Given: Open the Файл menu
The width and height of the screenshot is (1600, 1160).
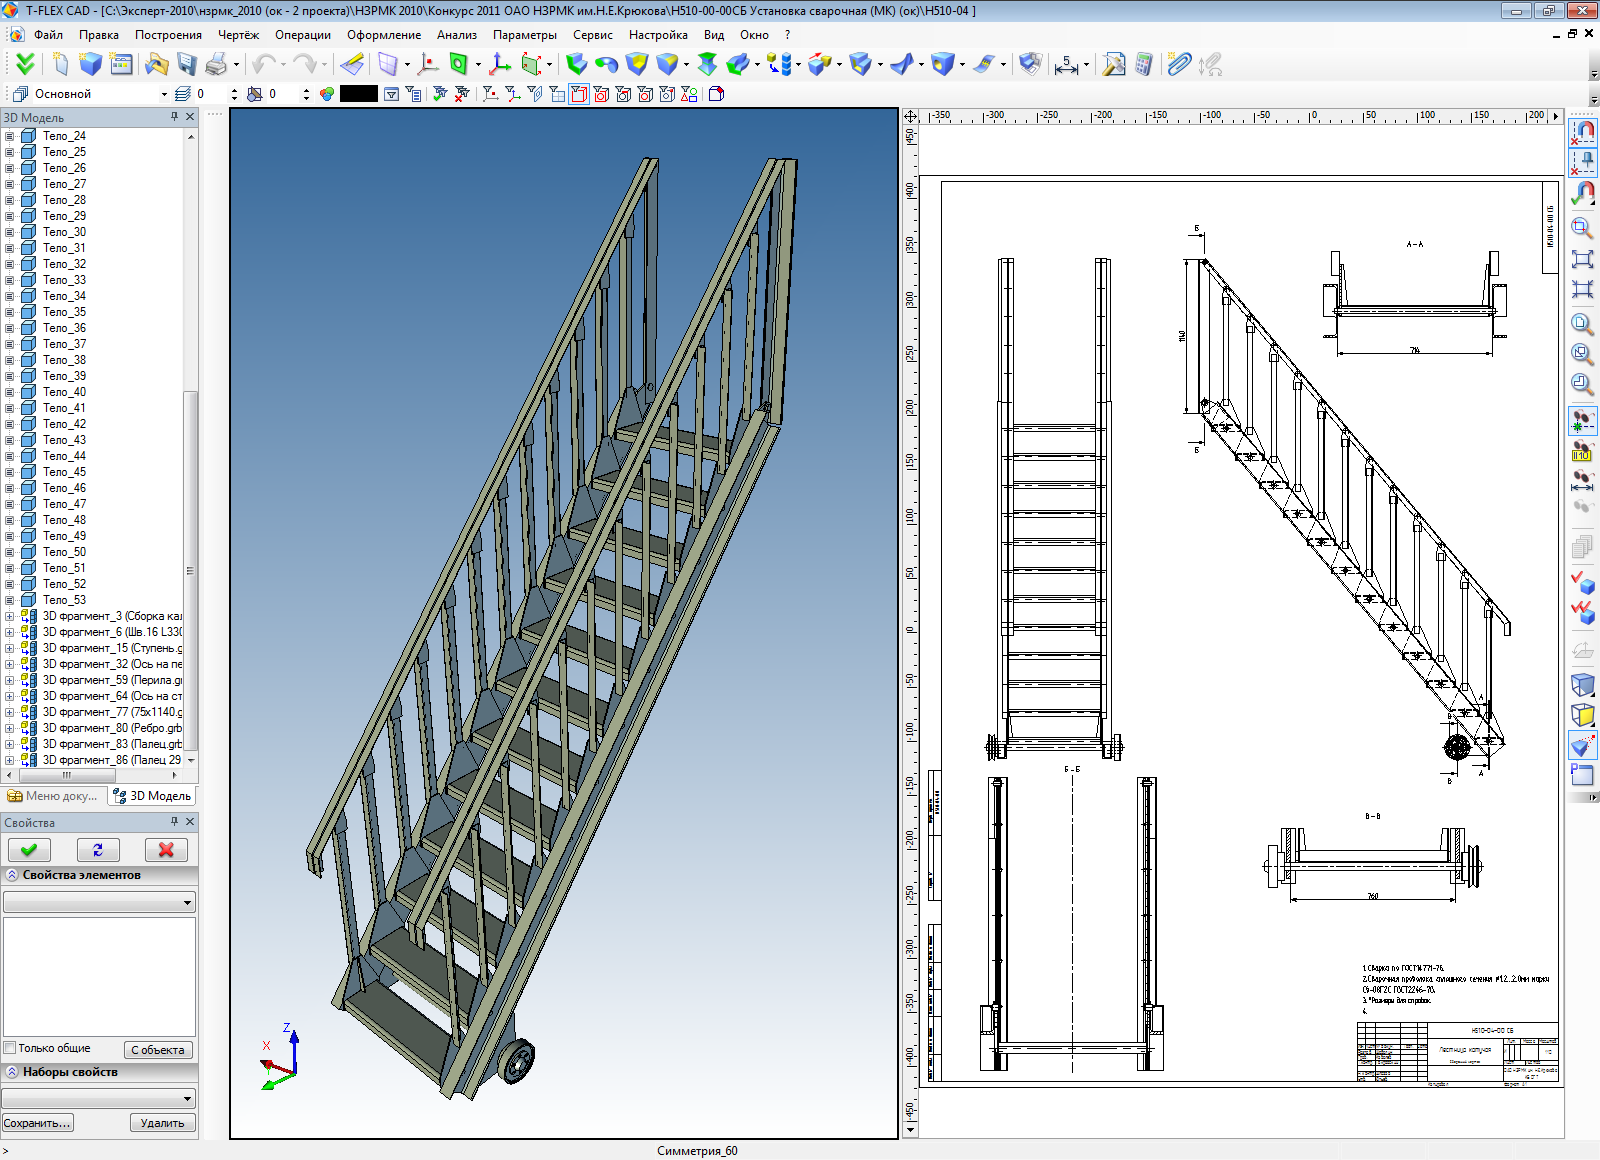Looking at the screenshot, I should pyautogui.click(x=48, y=35).
